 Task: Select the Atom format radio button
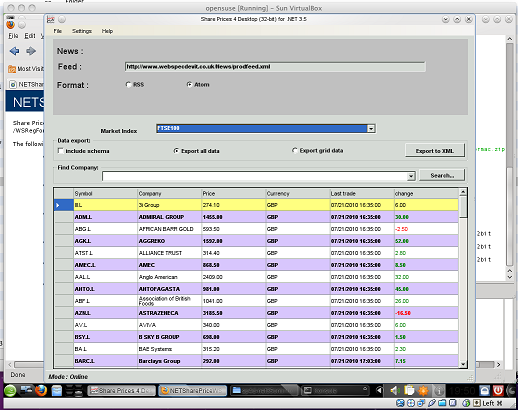[189, 85]
